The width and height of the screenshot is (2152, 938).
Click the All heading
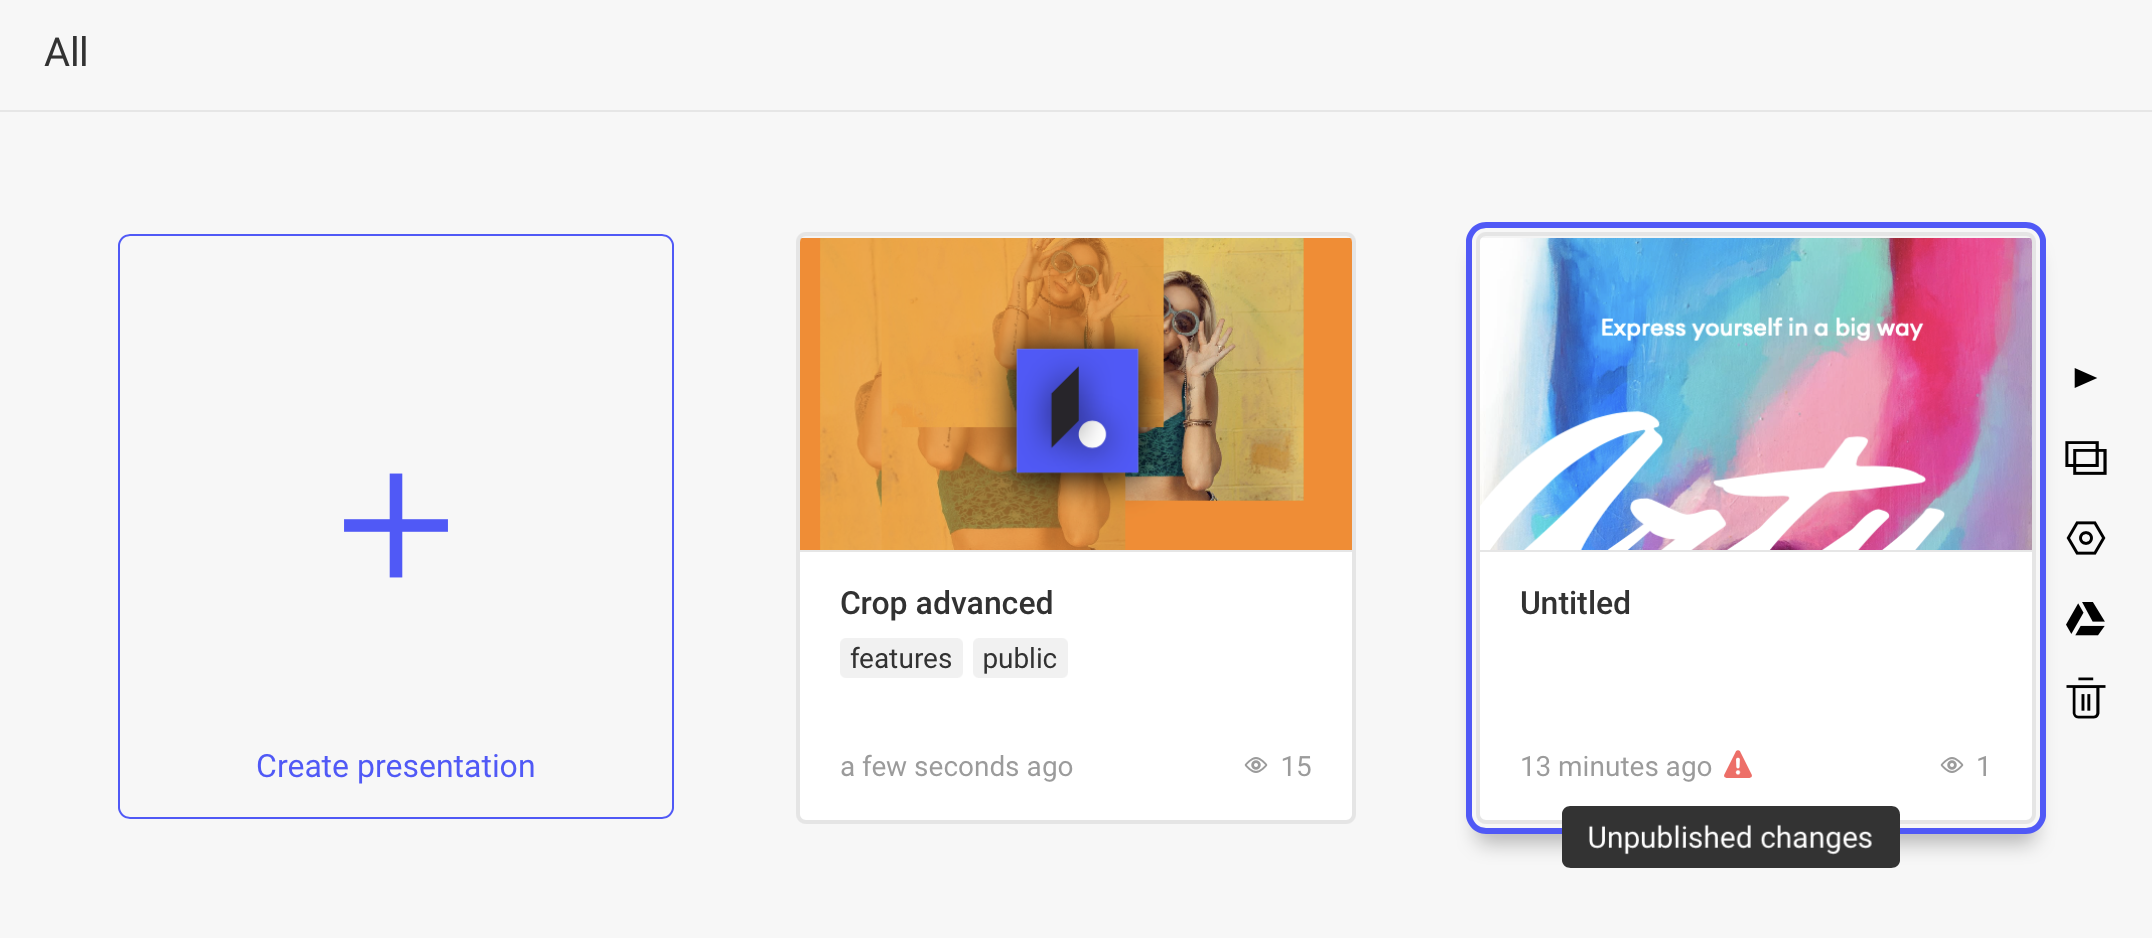click(66, 52)
